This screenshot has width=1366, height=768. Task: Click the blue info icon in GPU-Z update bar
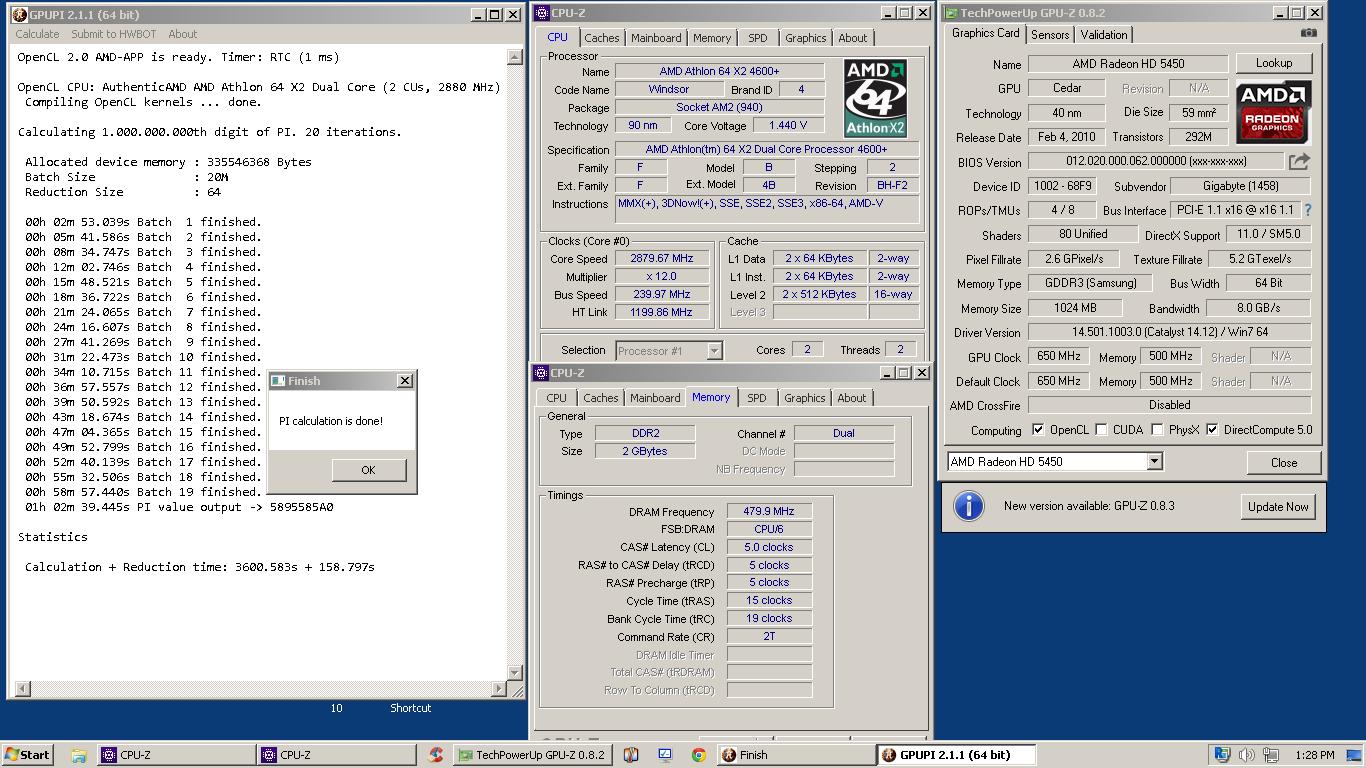(968, 506)
